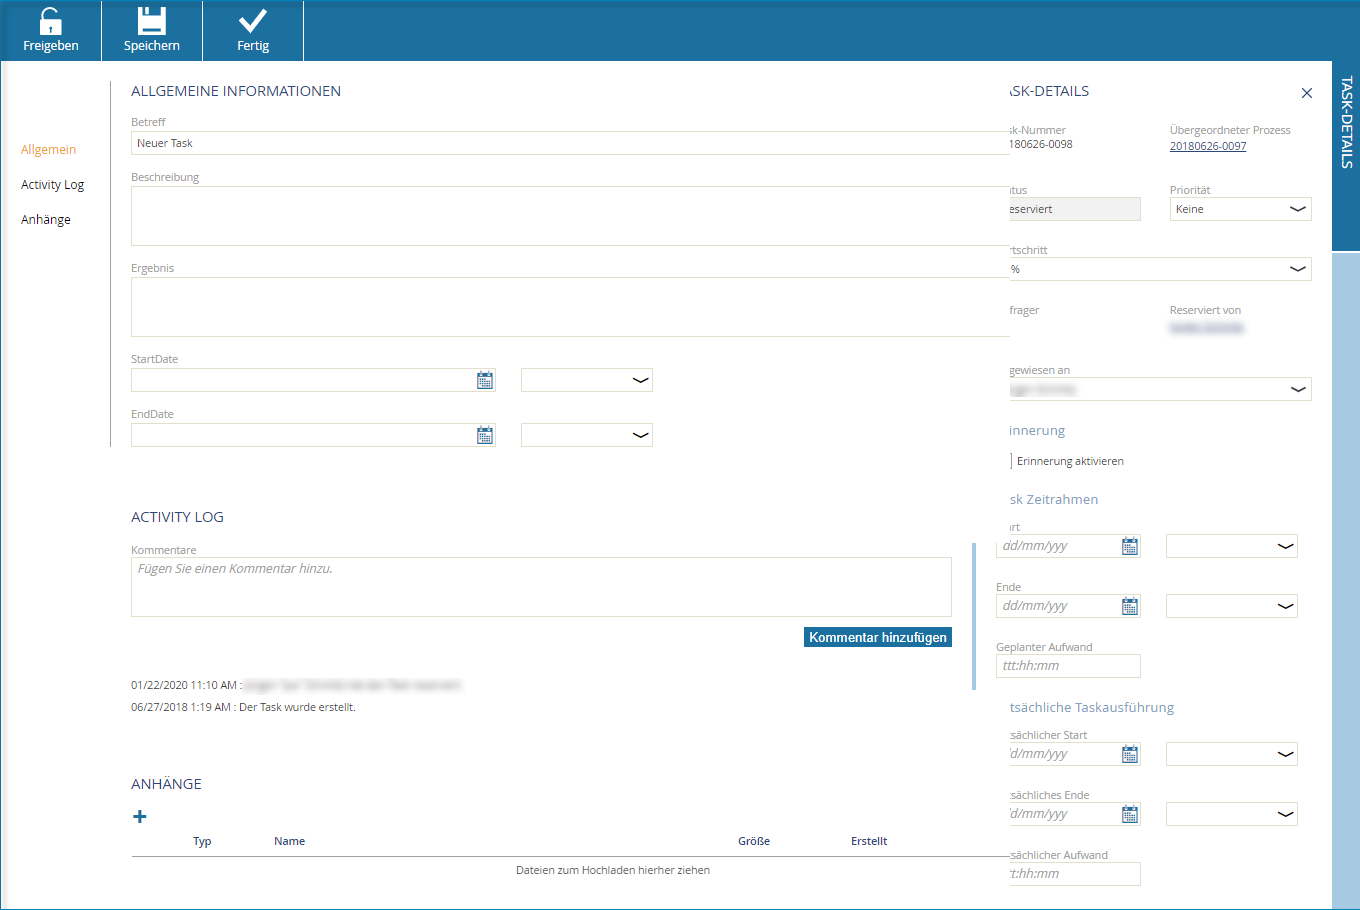Click 'Dateien zum Hochladen hierher ziehen' drop area
Screen dimensions: 1360x910
point(613,870)
